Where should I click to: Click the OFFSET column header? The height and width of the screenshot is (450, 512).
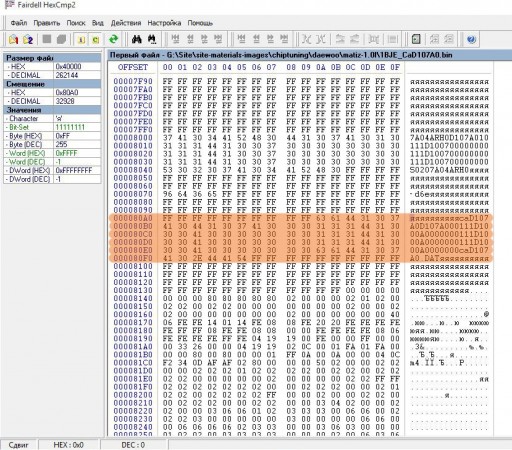point(133,67)
